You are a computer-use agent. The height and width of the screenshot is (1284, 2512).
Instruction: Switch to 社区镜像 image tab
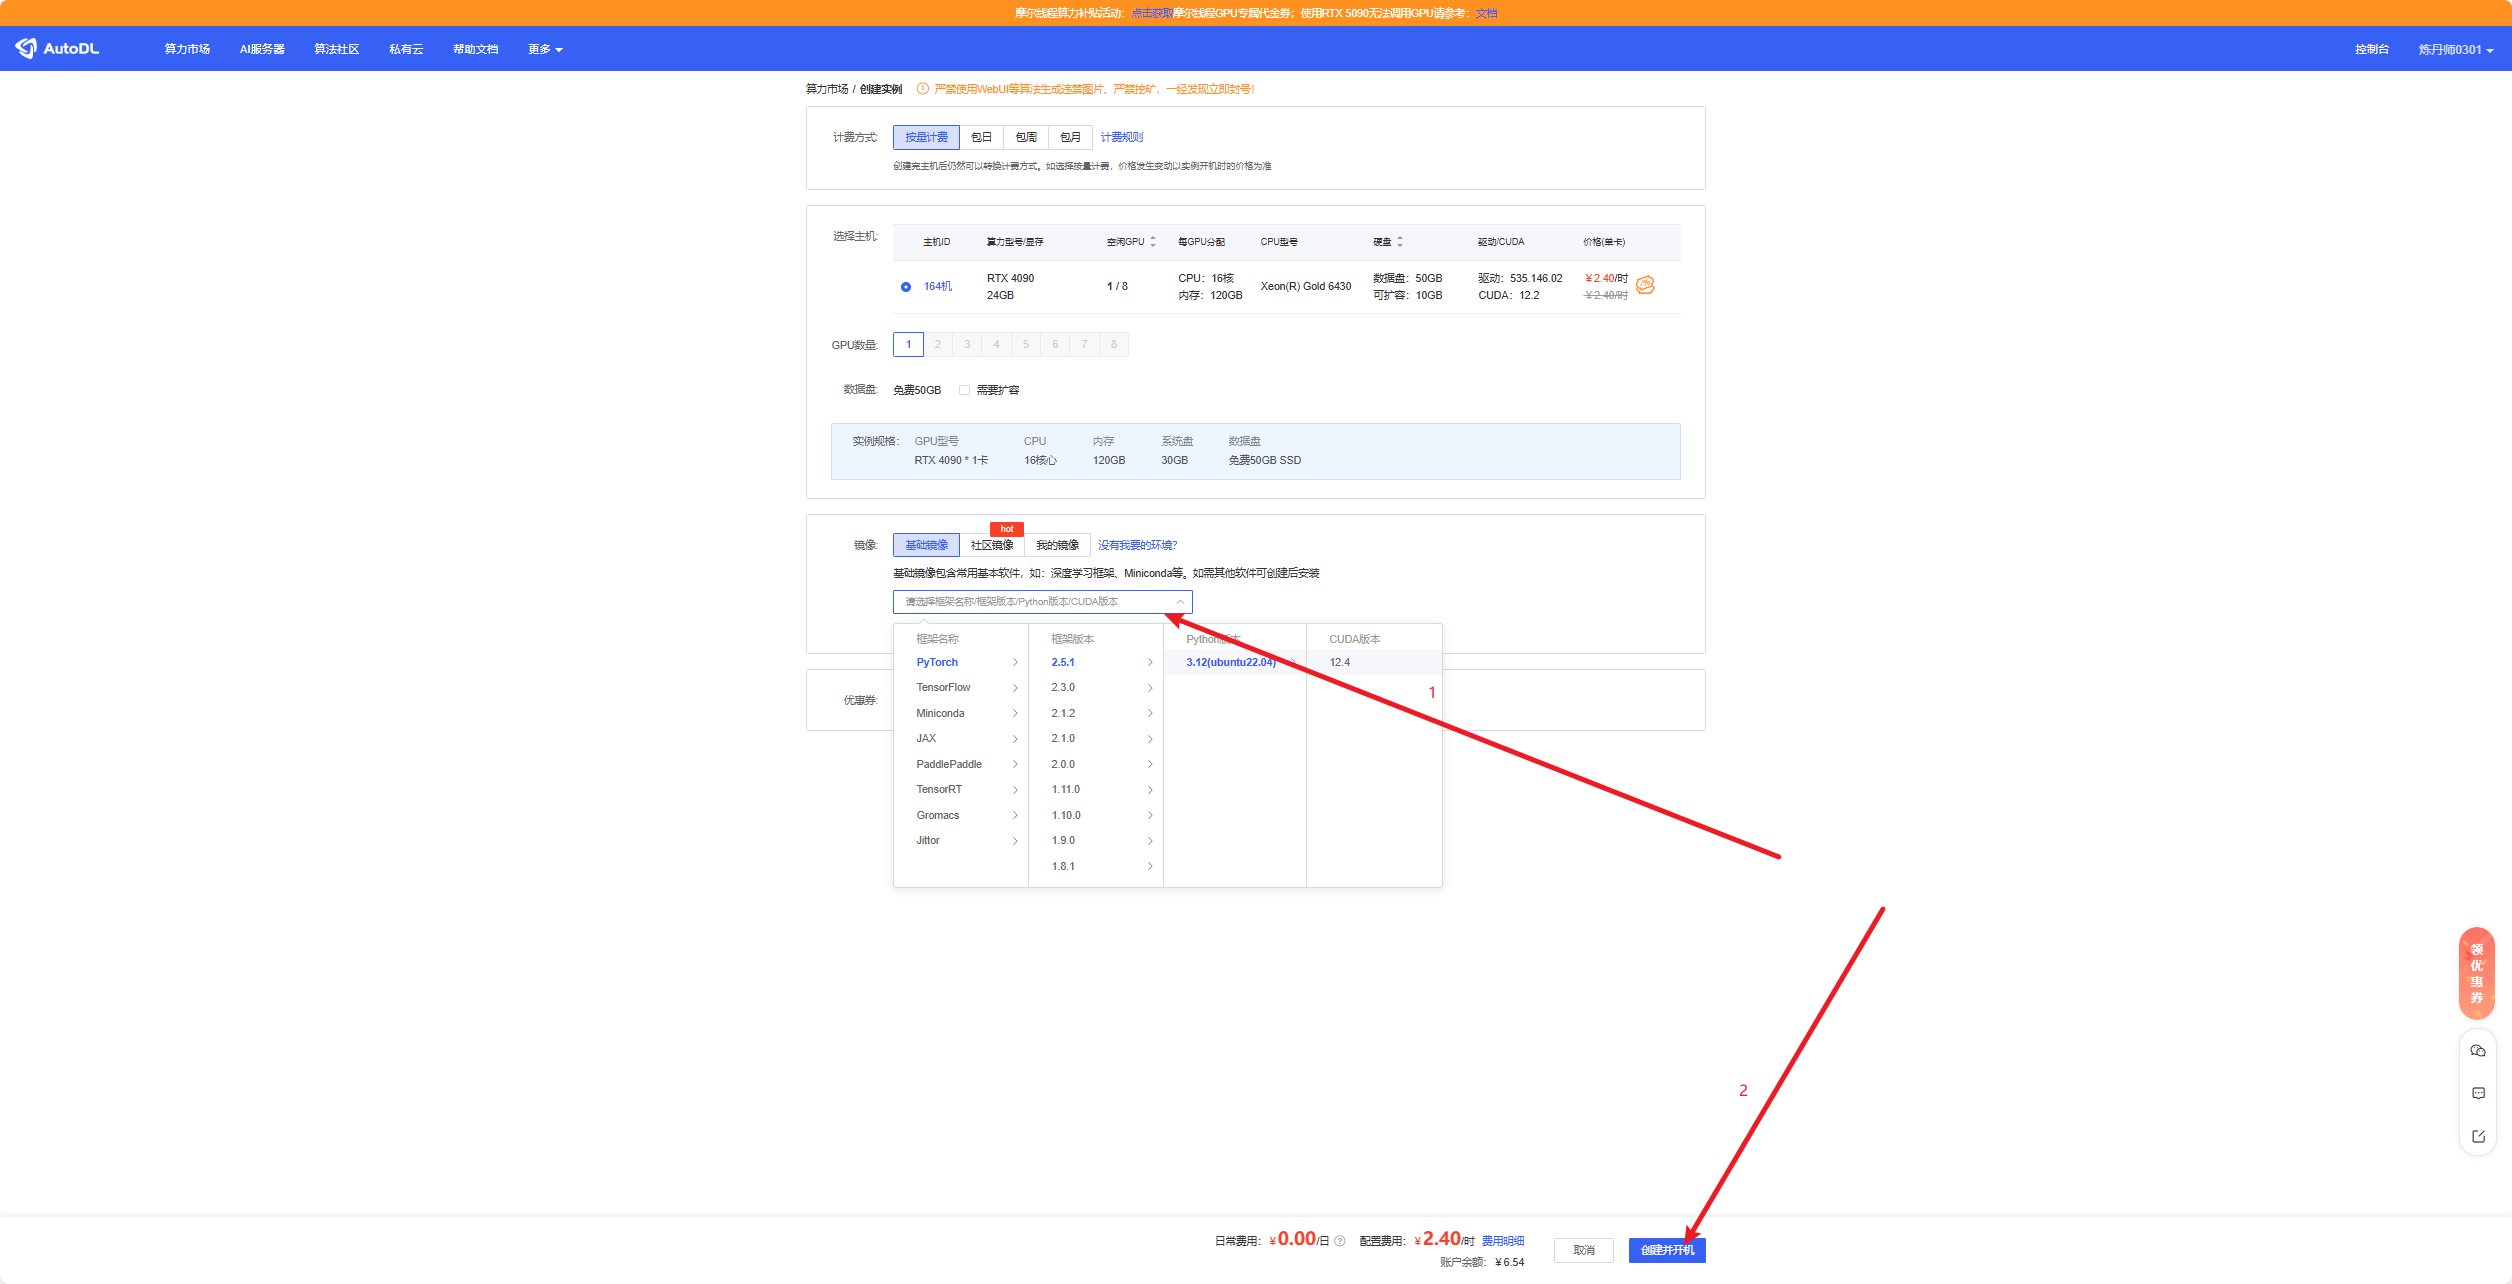click(992, 545)
